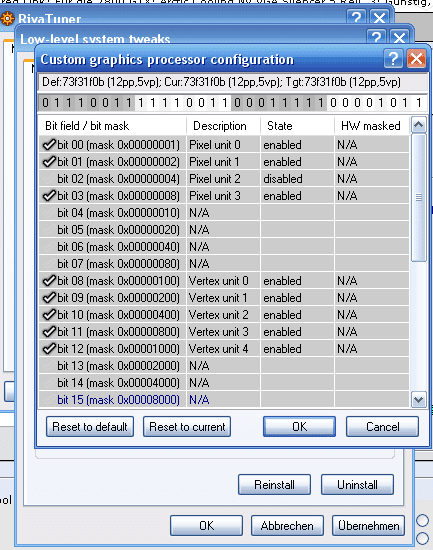Click the State column header
Viewport: 433px width, 550px height.
298,126
